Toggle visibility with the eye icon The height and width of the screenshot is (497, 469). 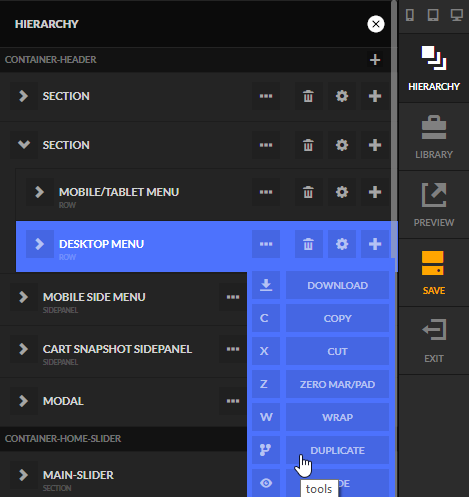tap(266, 483)
